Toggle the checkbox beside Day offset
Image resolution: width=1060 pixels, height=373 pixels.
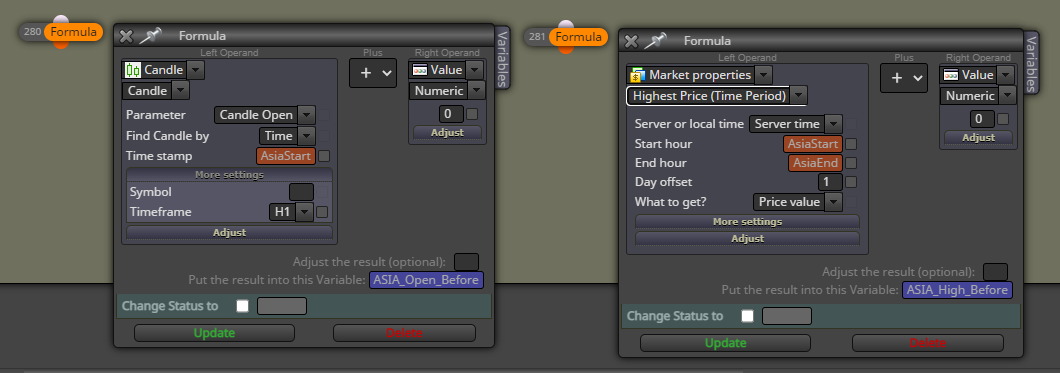[x=851, y=182]
